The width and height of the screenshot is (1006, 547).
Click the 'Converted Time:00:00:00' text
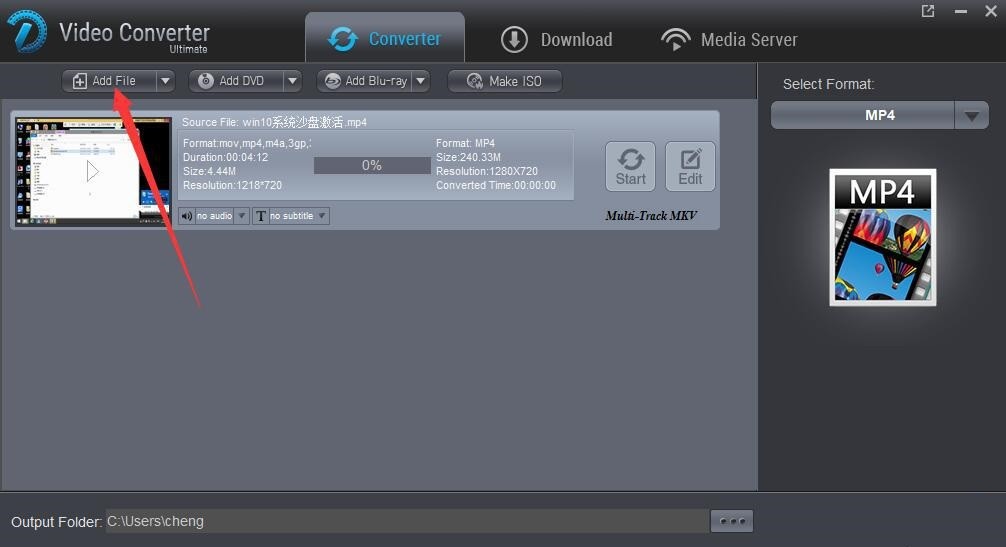point(496,185)
